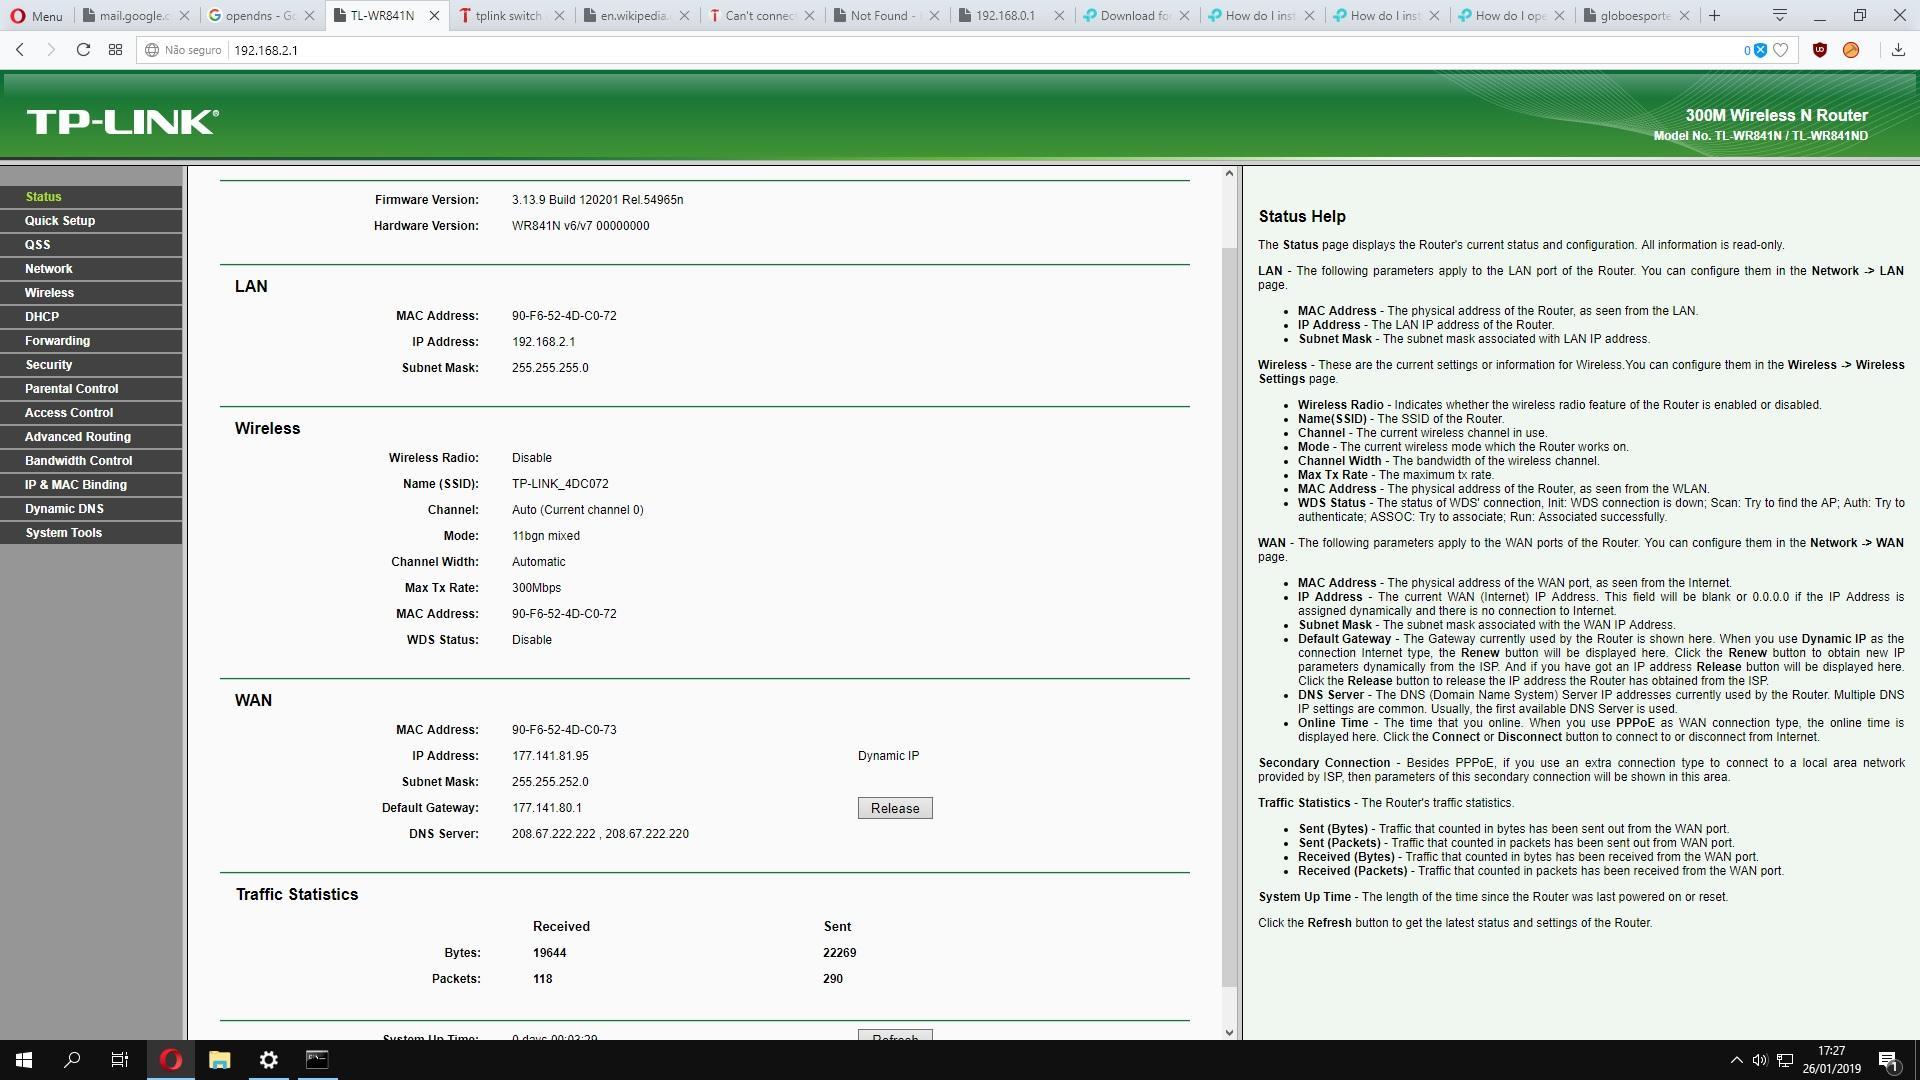The height and width of the screenshot is (1080, 1920).
Task: Open the orange extension icon in toolbar
Action: 1851,50
